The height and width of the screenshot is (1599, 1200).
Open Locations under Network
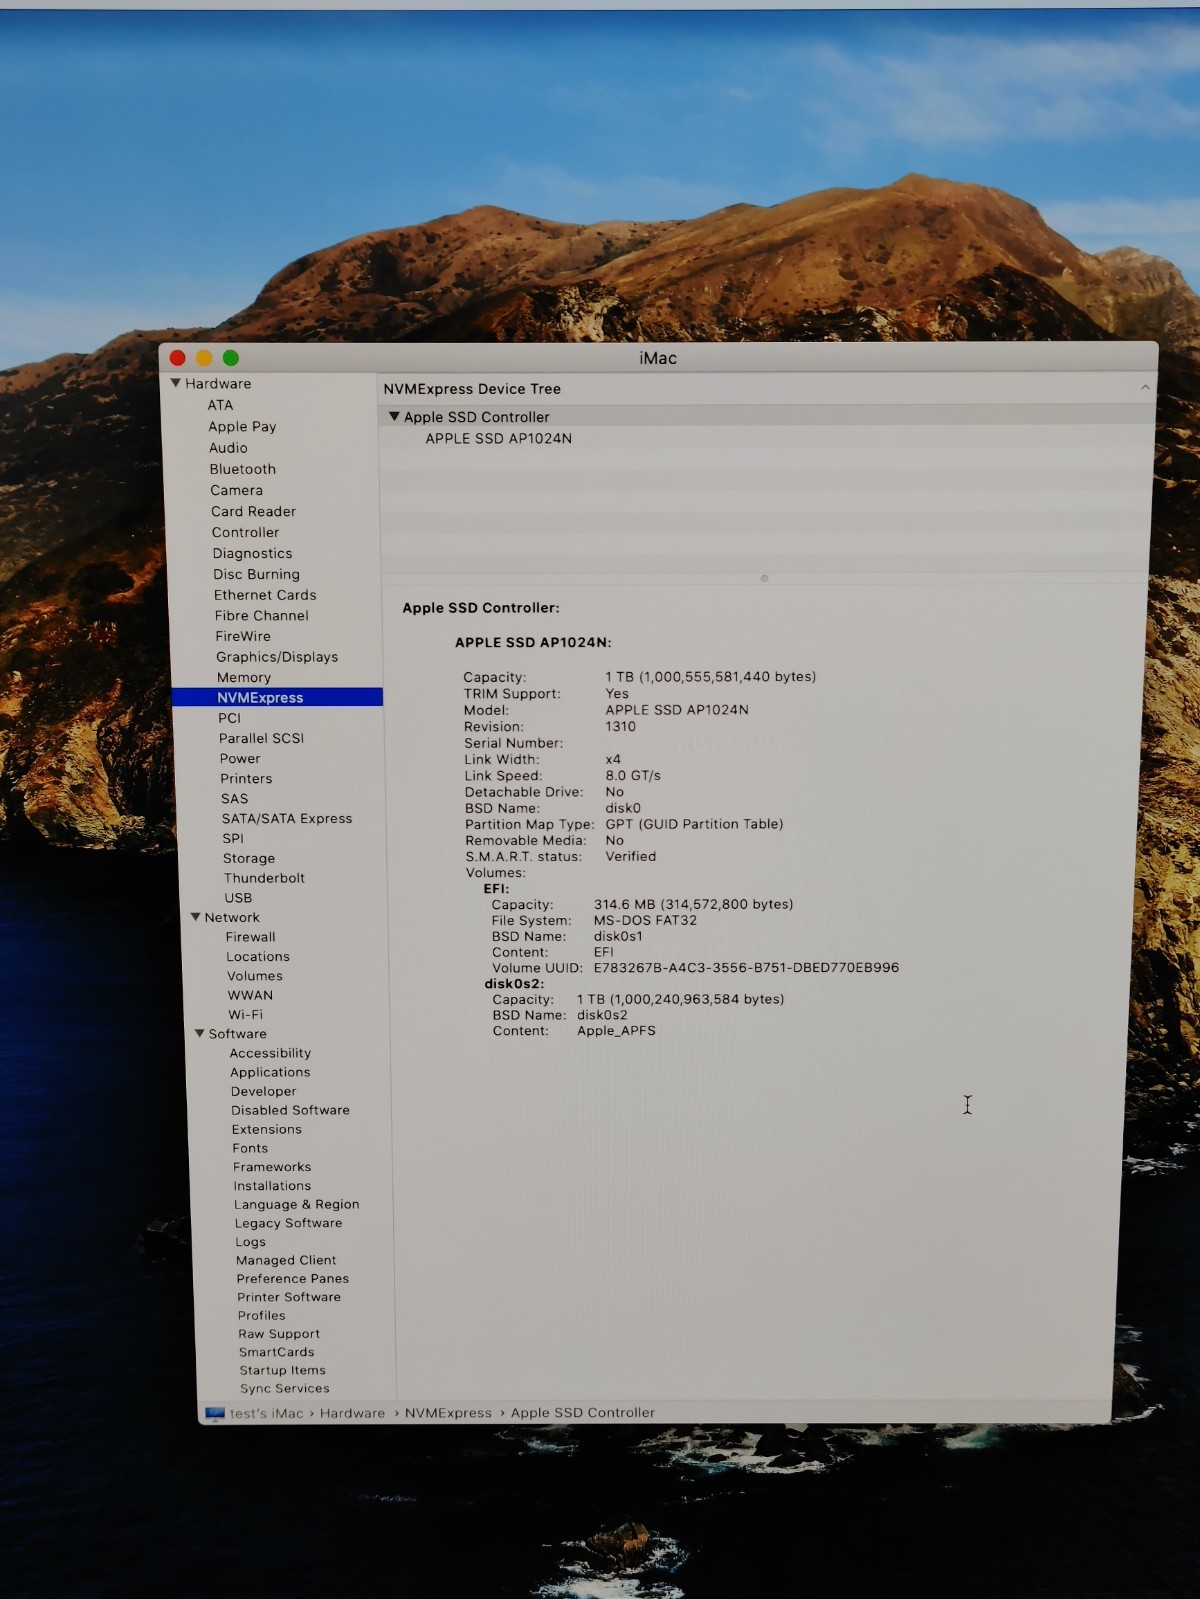click(258, 956)
